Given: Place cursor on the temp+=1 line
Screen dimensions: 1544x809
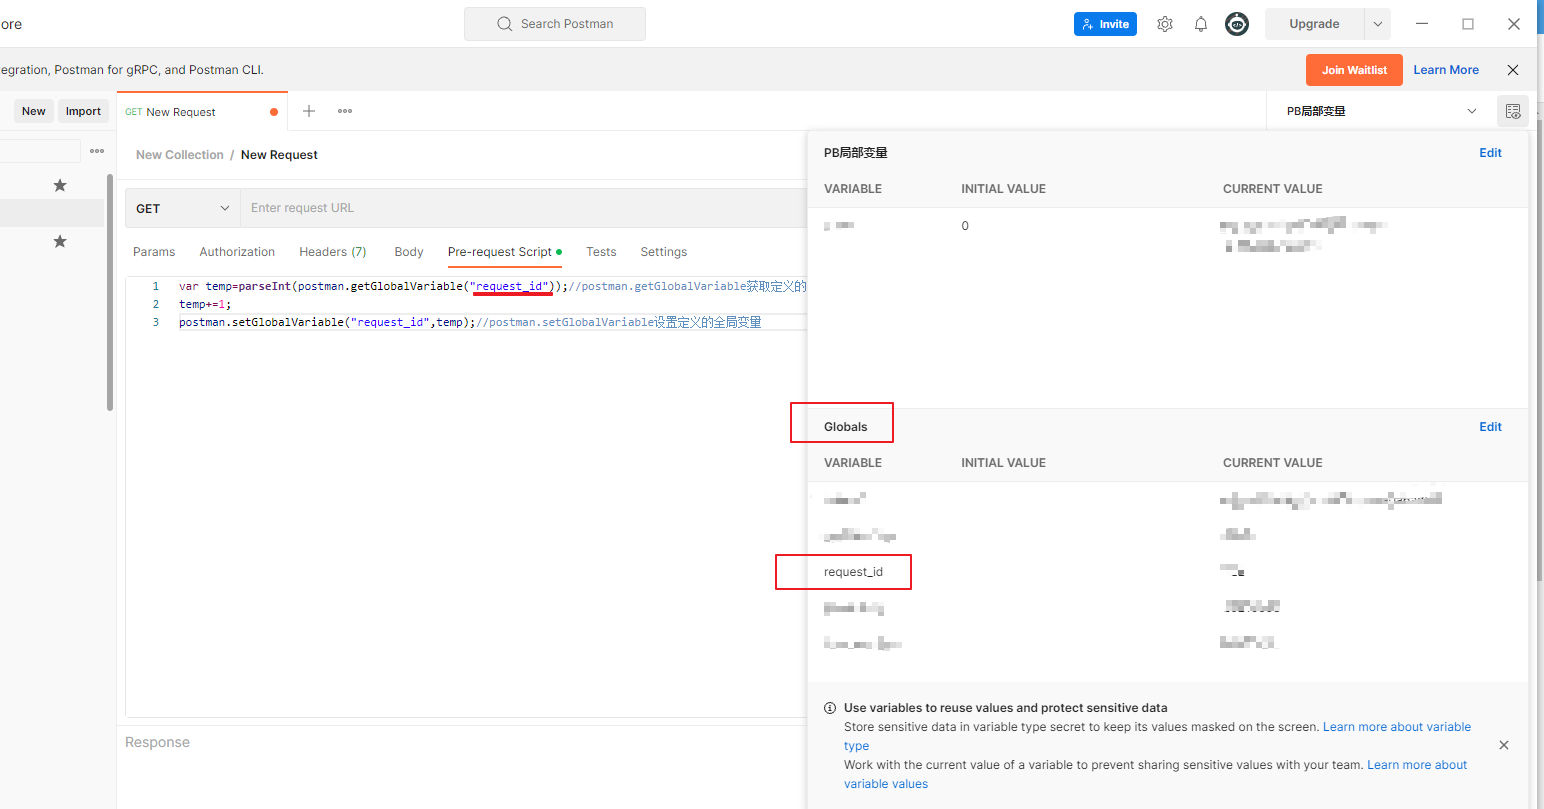Looking at the screenshot, I should pyautogui.click(x=205, y=304).
